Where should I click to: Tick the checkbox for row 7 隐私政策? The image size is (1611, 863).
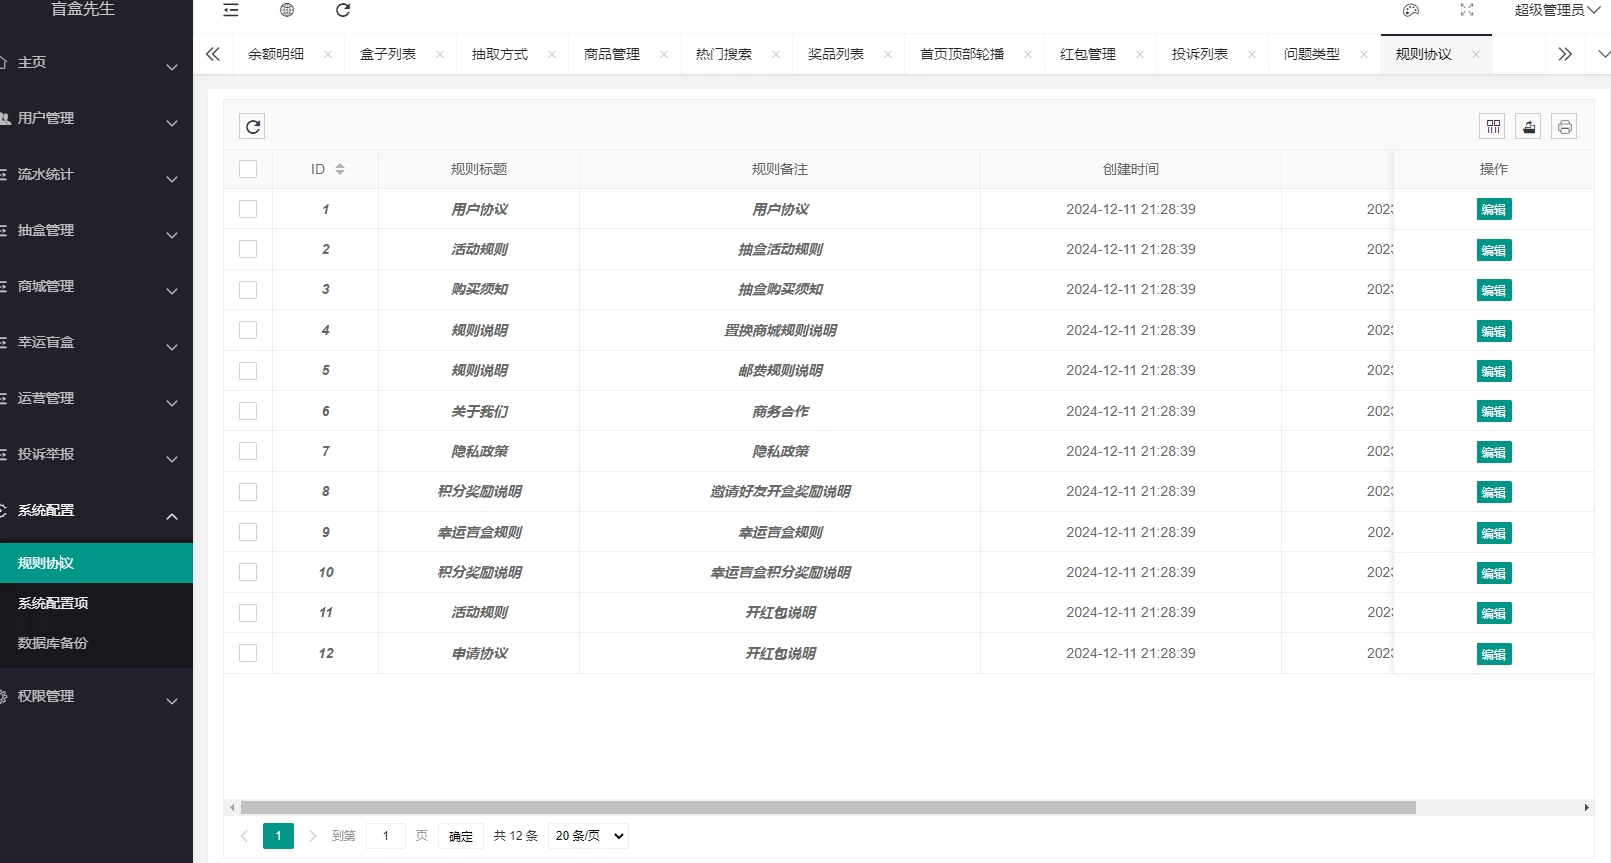(x=248, y=451)
